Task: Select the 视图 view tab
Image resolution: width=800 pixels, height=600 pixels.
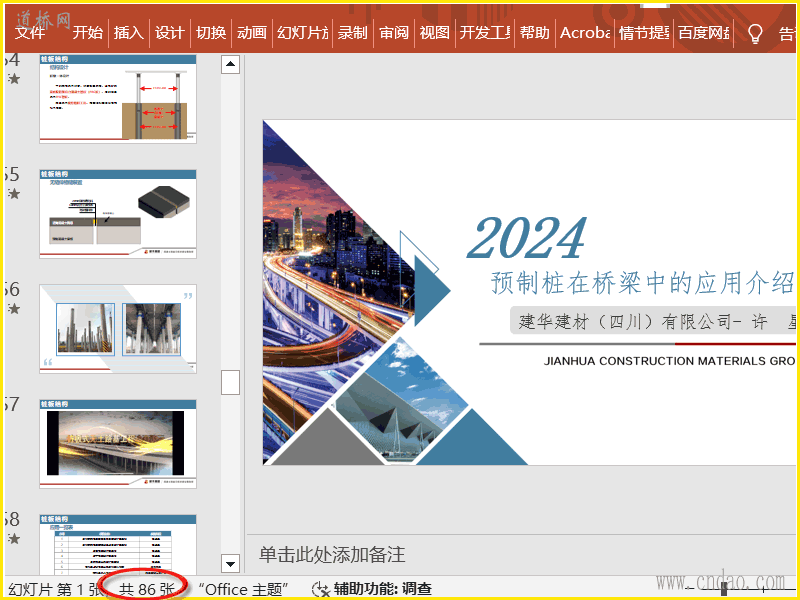Action: (435, 33)
